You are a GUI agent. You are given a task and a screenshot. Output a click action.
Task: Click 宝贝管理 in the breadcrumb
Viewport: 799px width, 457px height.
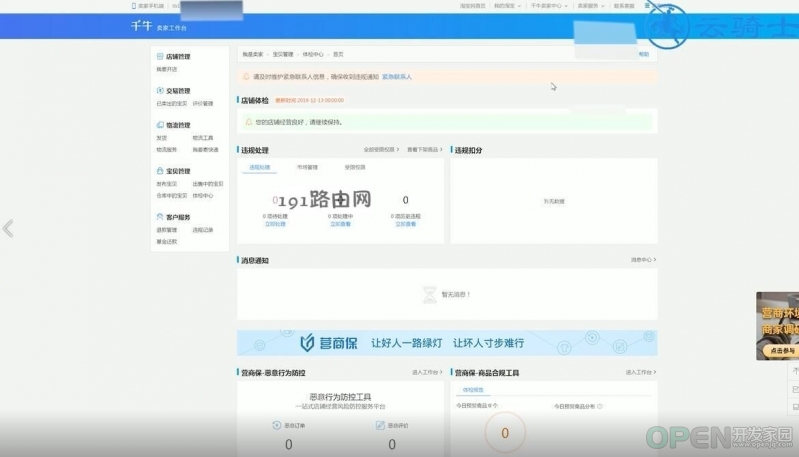click(283, 55)
